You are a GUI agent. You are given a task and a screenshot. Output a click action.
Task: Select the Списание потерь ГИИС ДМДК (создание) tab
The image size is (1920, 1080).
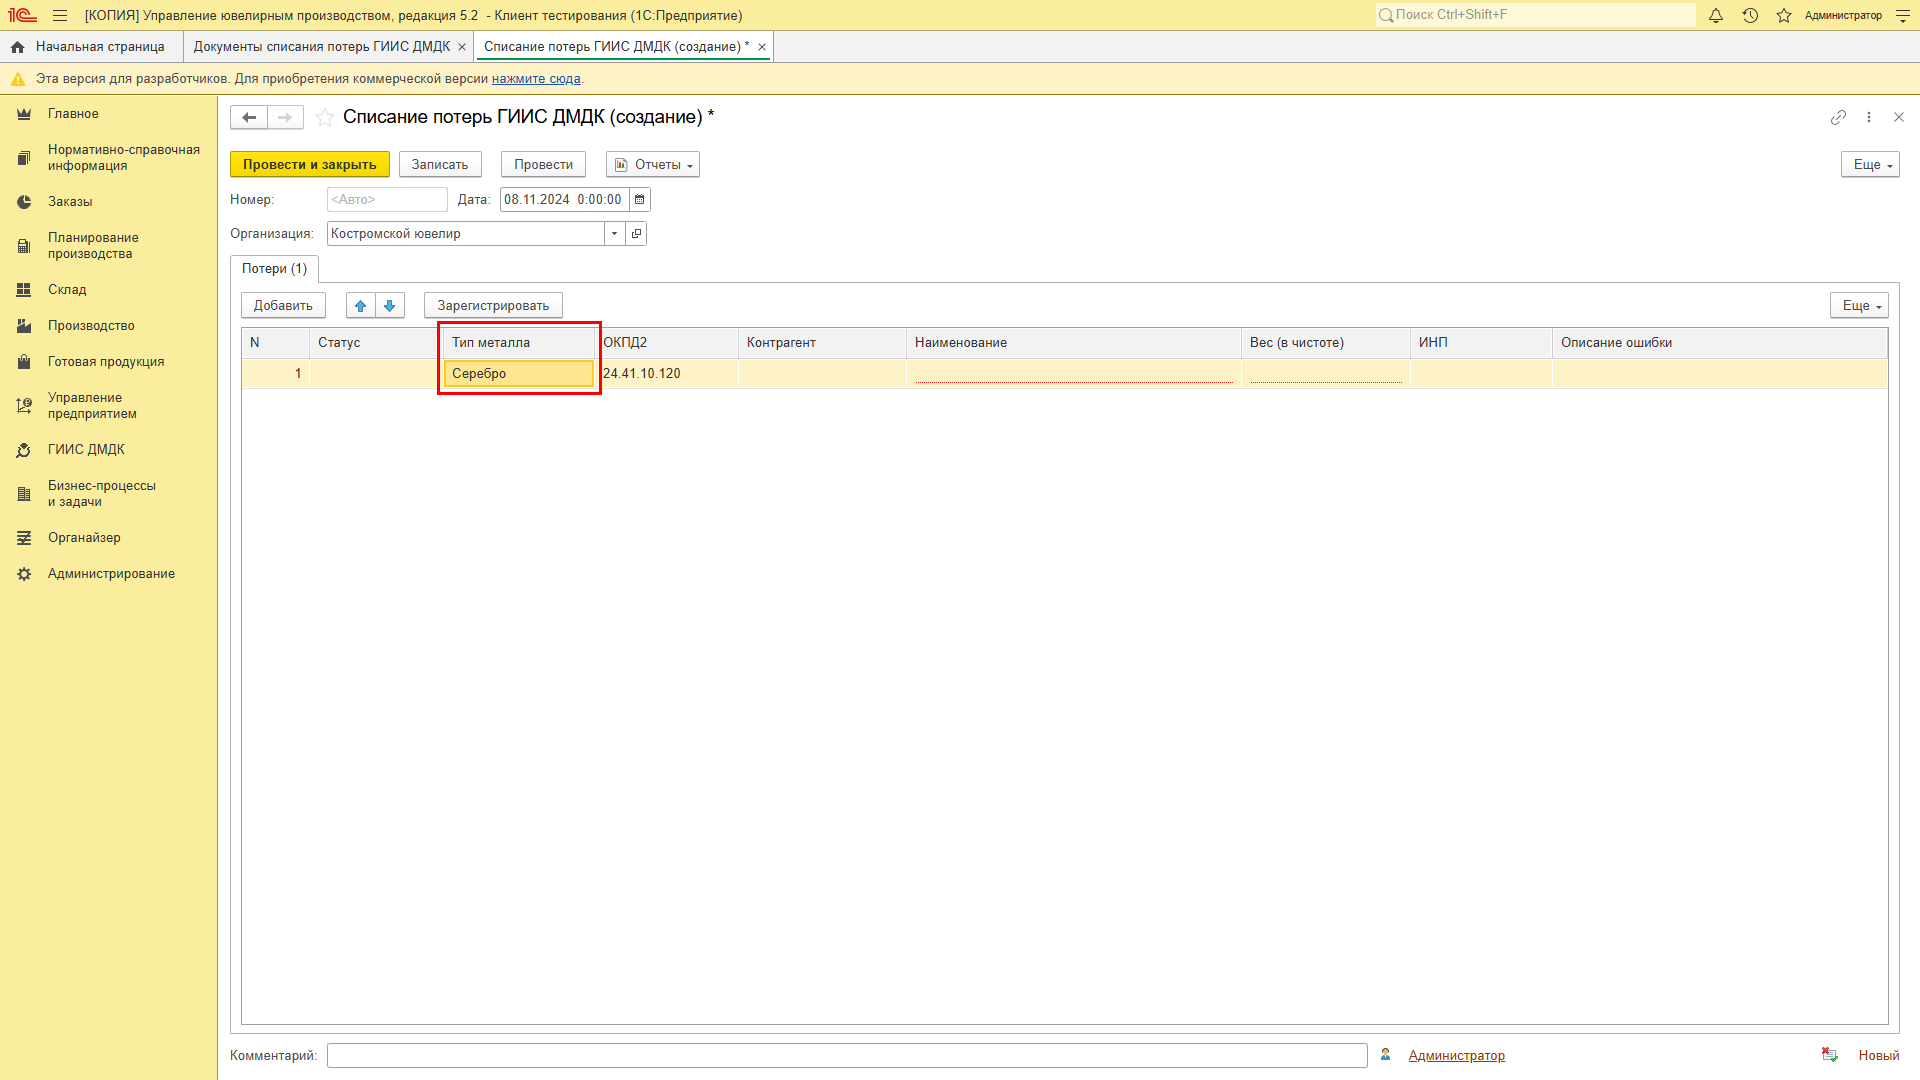coord(614,47)
